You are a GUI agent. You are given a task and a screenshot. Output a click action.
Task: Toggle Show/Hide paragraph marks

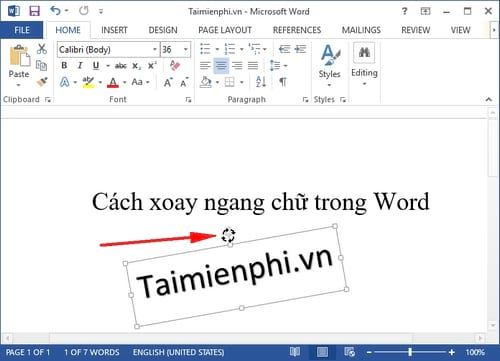(283, 82)
